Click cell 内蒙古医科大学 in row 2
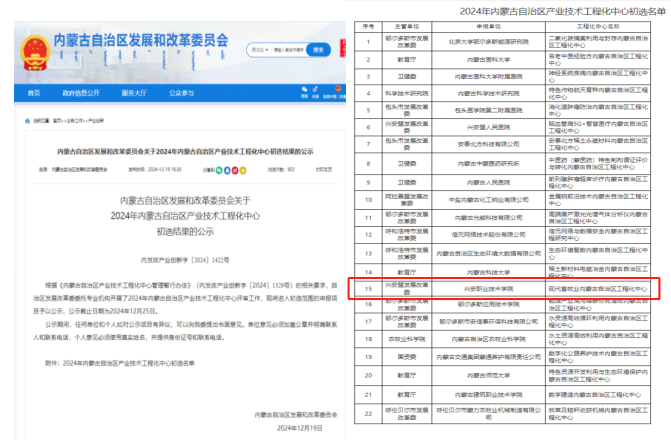Image resolution: width=671 pixels, height=441 pixels. (x=489, y=60)
